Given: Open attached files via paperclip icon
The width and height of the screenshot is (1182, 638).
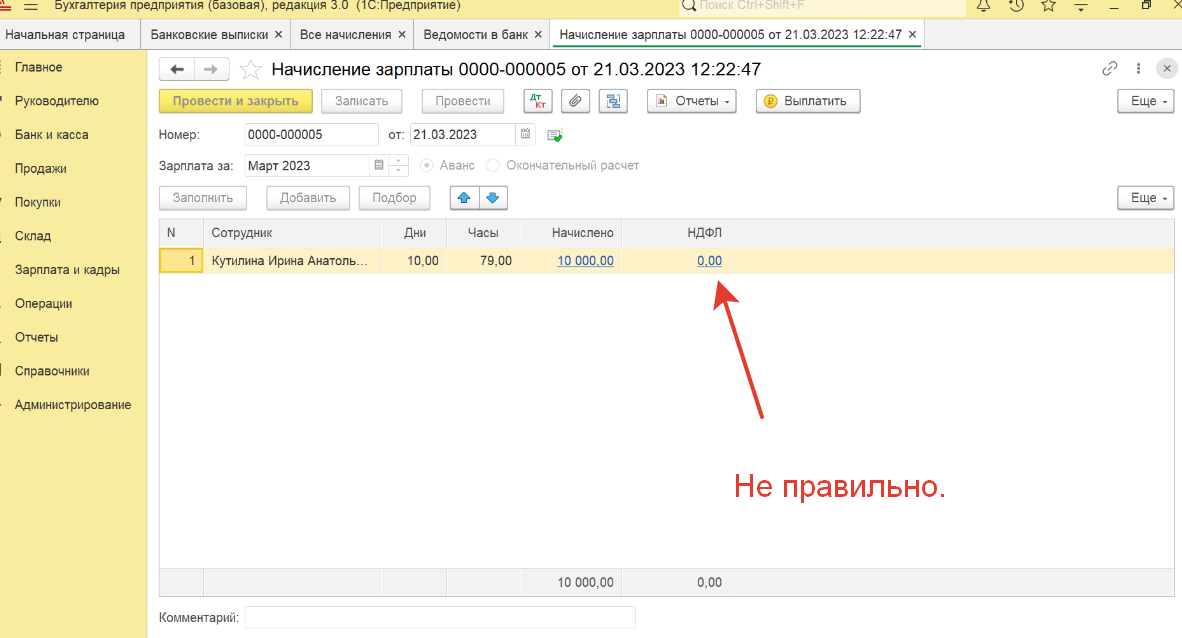Looking at the screenshot, I should pos(575,101).
